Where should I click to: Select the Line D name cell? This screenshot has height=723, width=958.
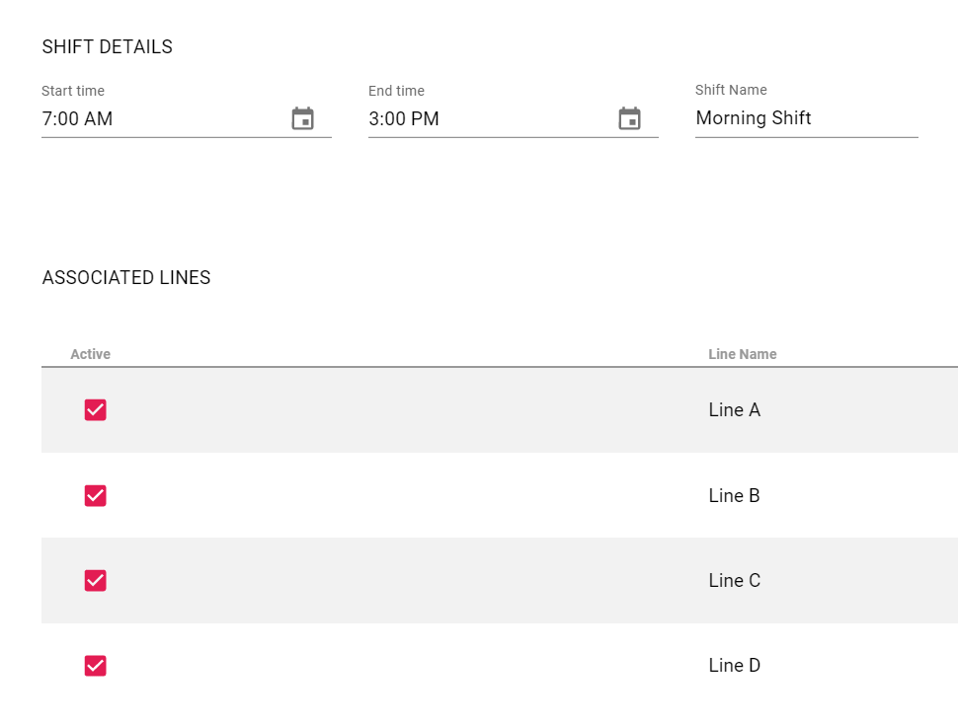pos(734,666)
